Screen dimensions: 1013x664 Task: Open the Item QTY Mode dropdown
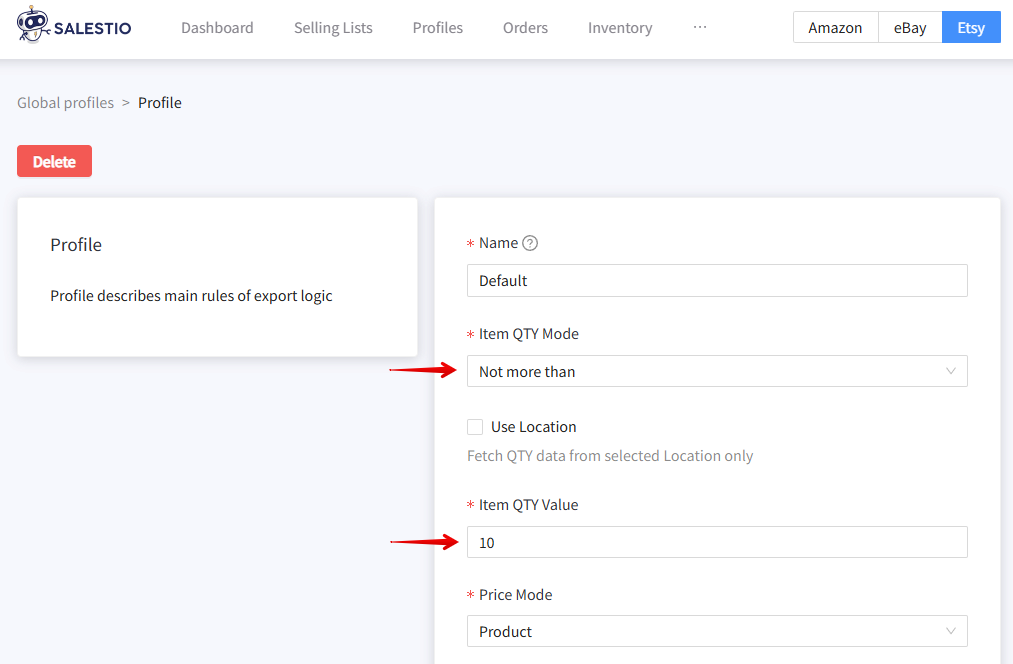tap(717, 371)
